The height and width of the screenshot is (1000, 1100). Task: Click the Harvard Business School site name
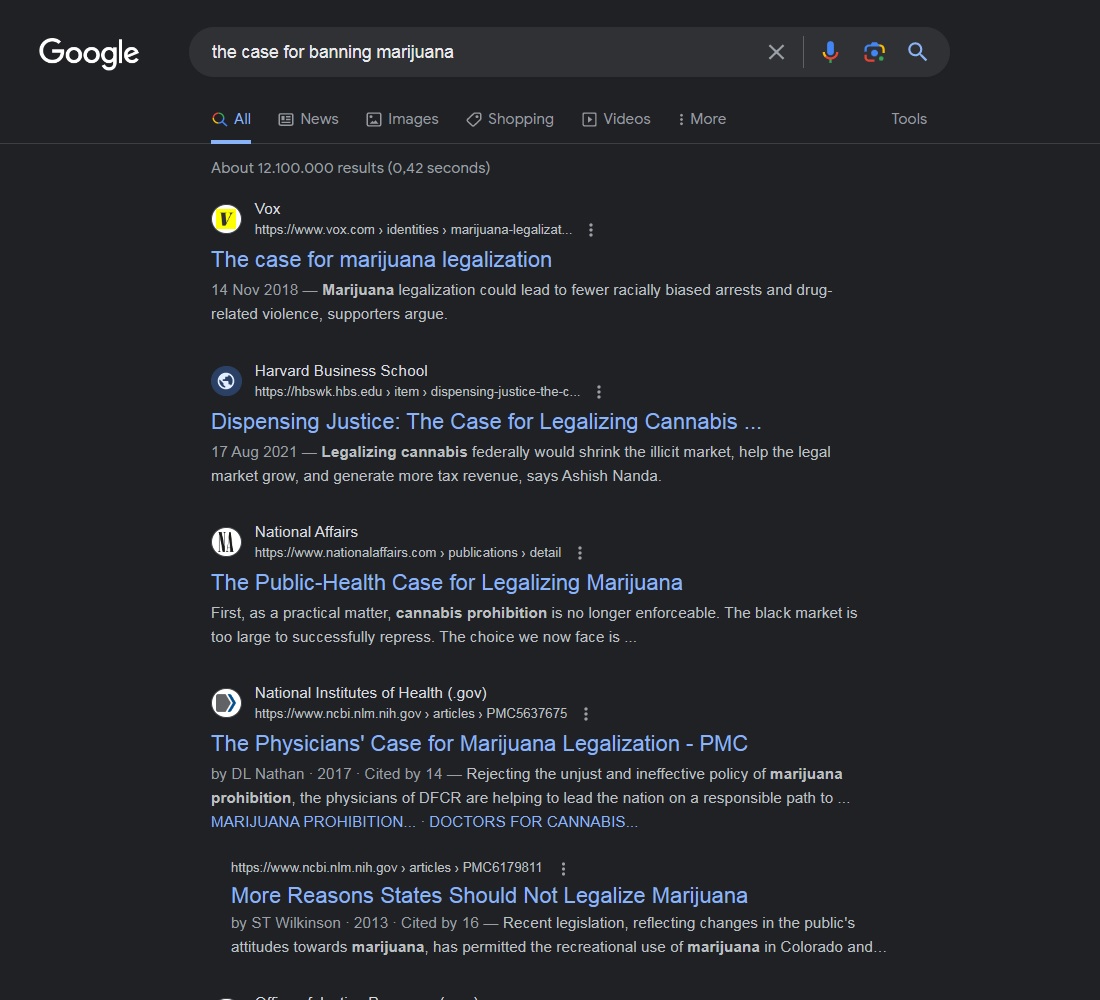click(341, 371)
